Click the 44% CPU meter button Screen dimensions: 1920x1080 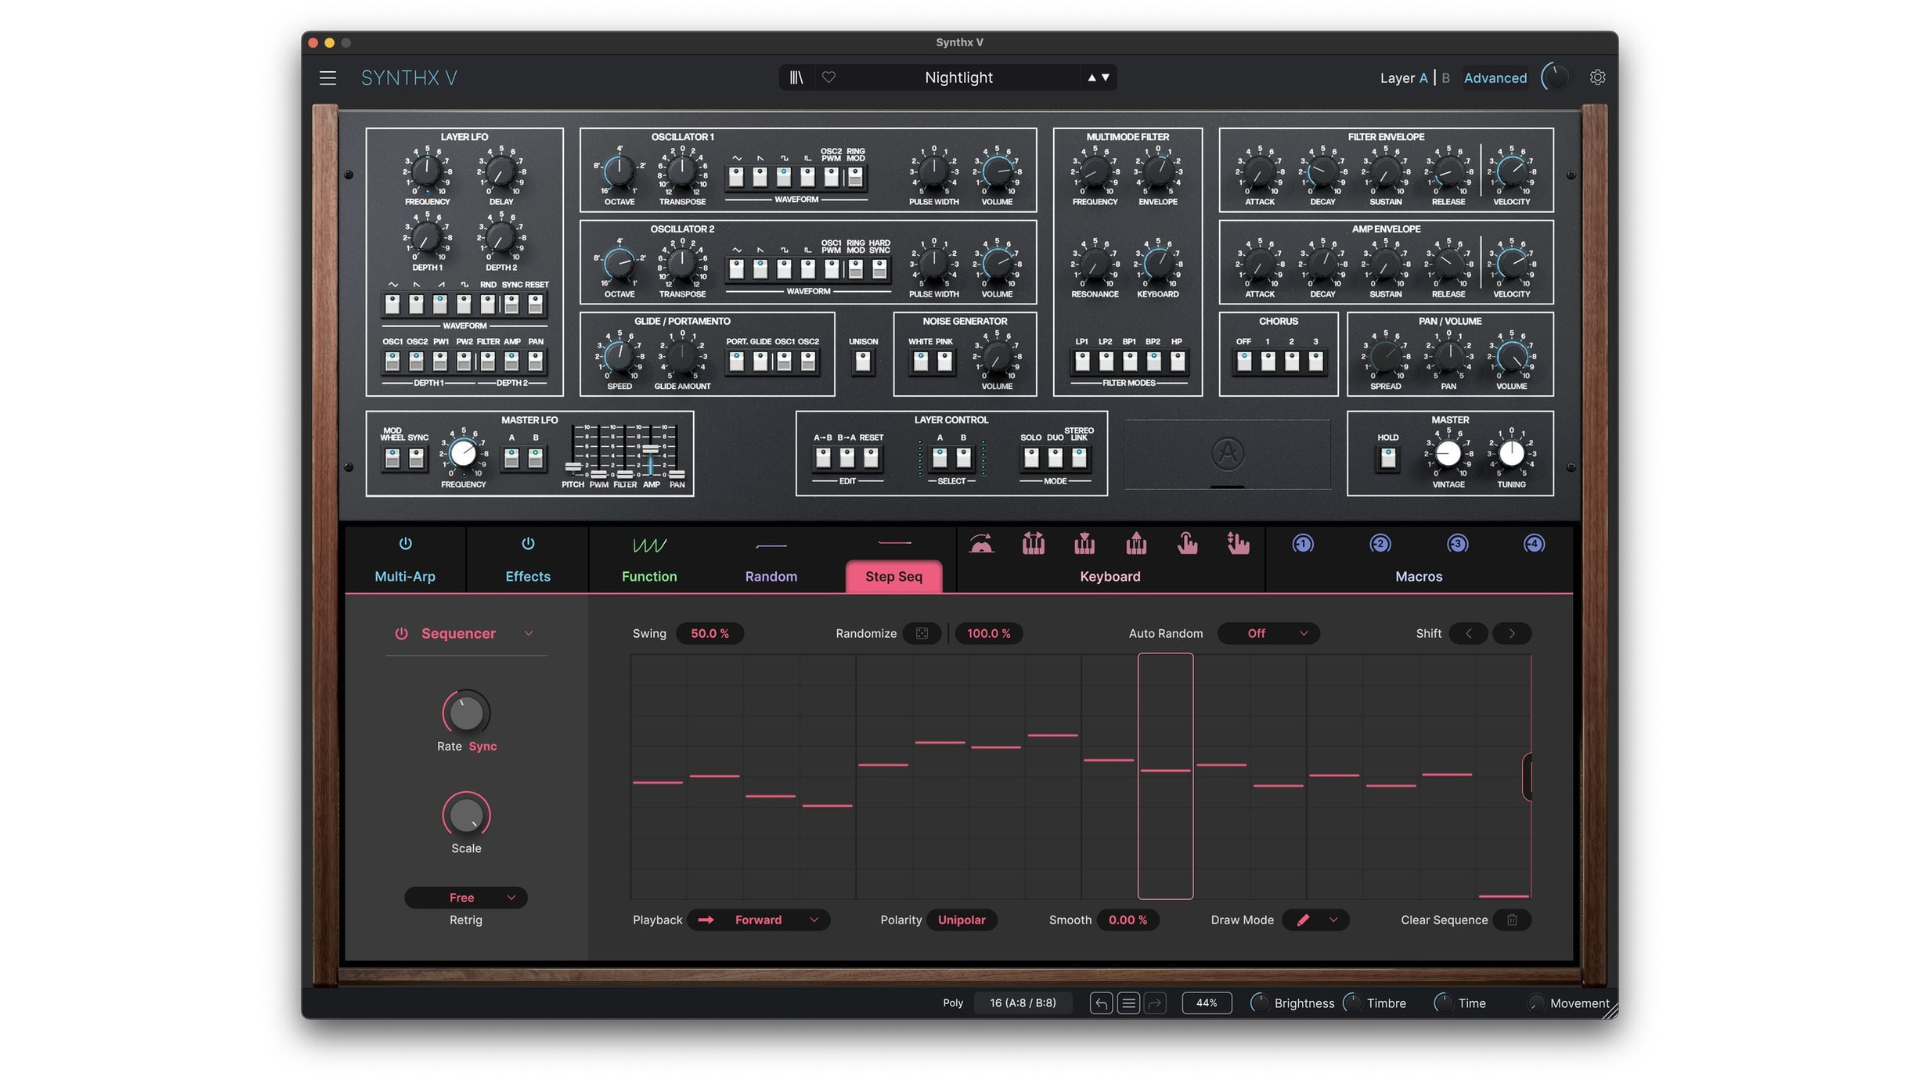click(x=1207, y=1003)
